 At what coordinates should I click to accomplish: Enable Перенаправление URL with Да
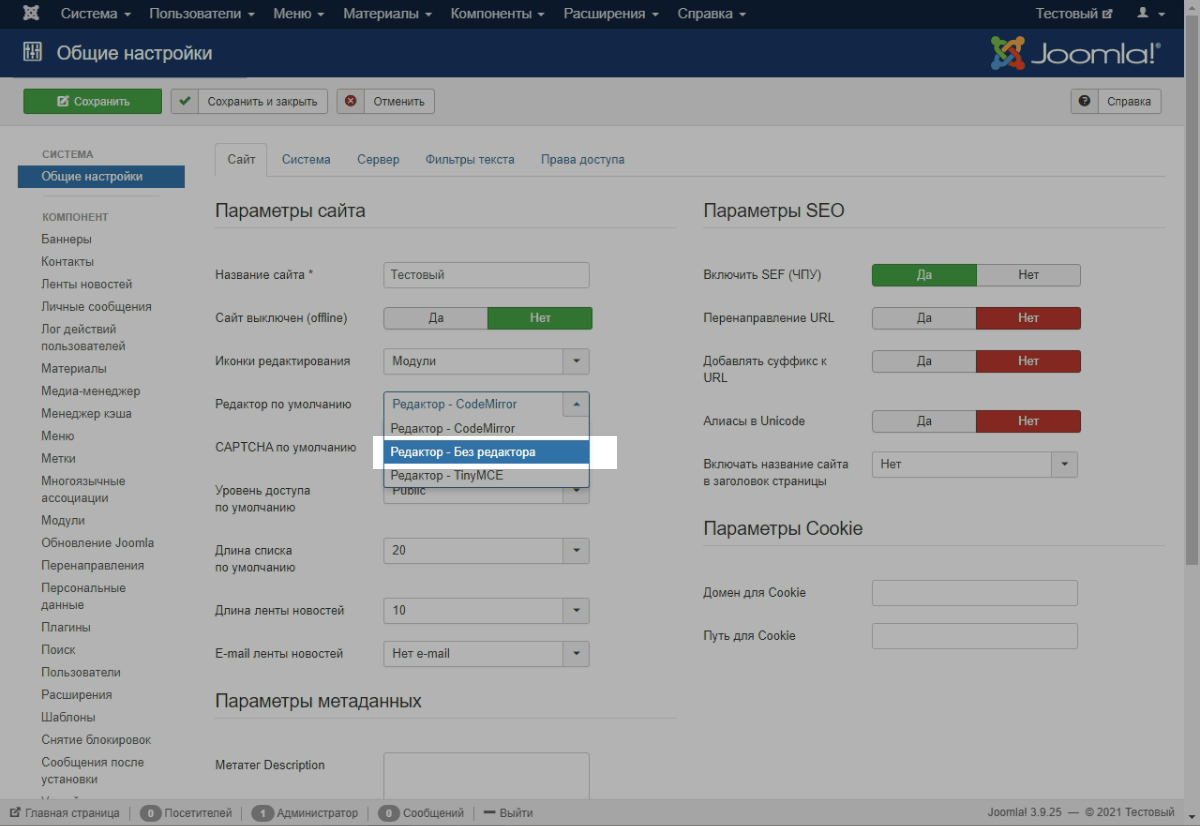[924, 318]
